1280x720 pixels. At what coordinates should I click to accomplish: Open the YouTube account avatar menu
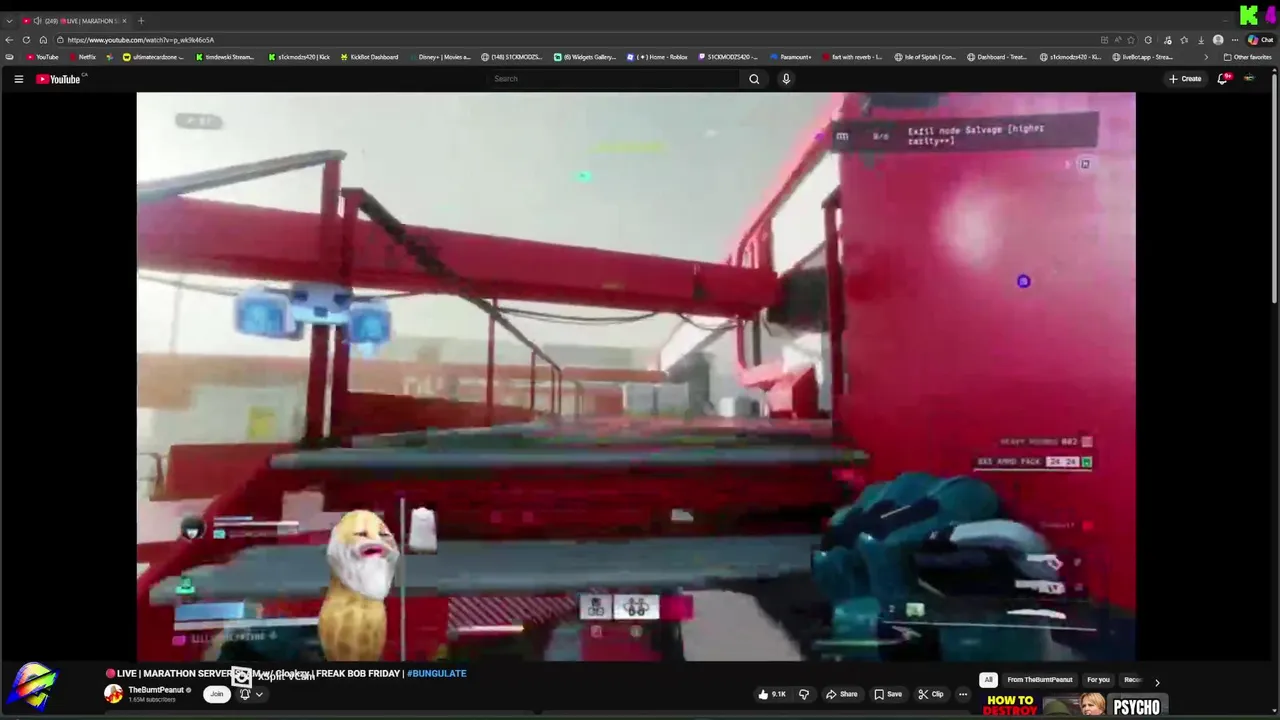point(1249,79)
